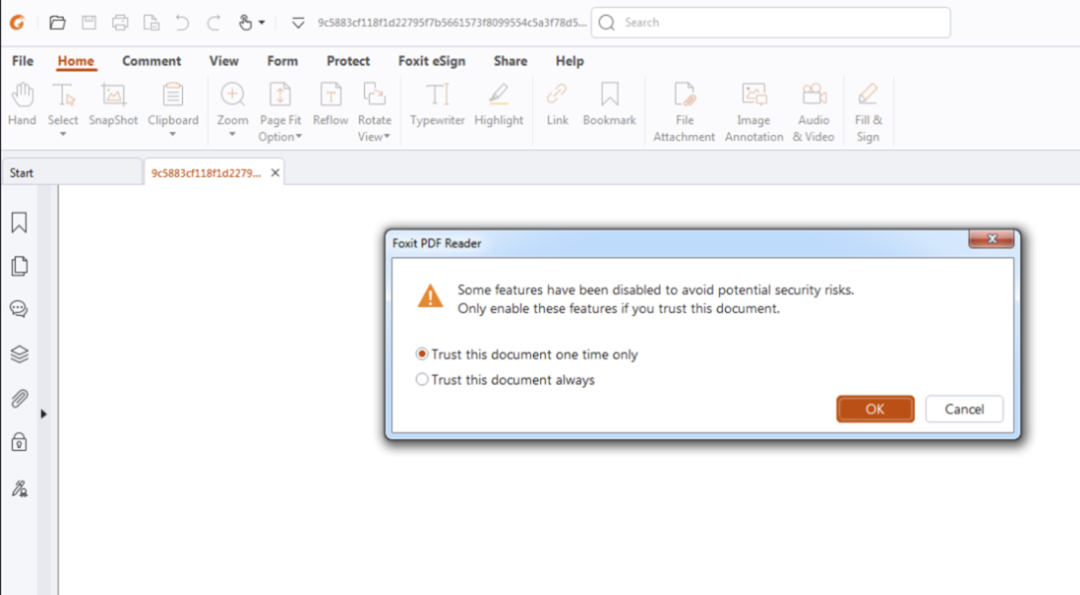Image resolution: width=1080 pixels, height=595 pixels.
Task: Click the Image Annotation tool
Action: point(754,112)
